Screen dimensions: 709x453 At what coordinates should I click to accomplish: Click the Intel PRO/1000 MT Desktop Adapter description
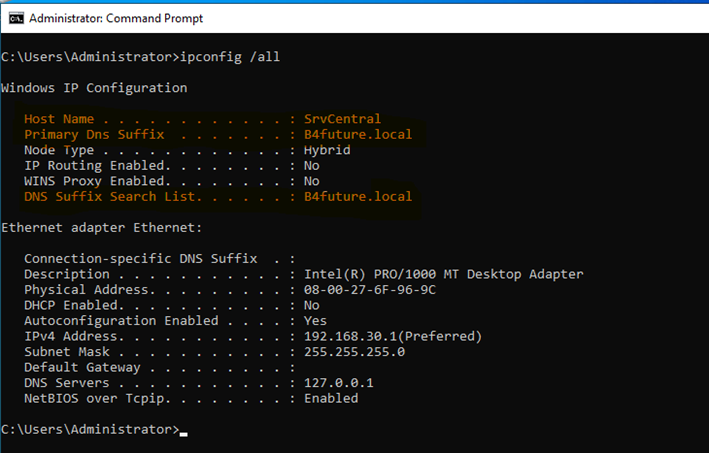(443, 274)
